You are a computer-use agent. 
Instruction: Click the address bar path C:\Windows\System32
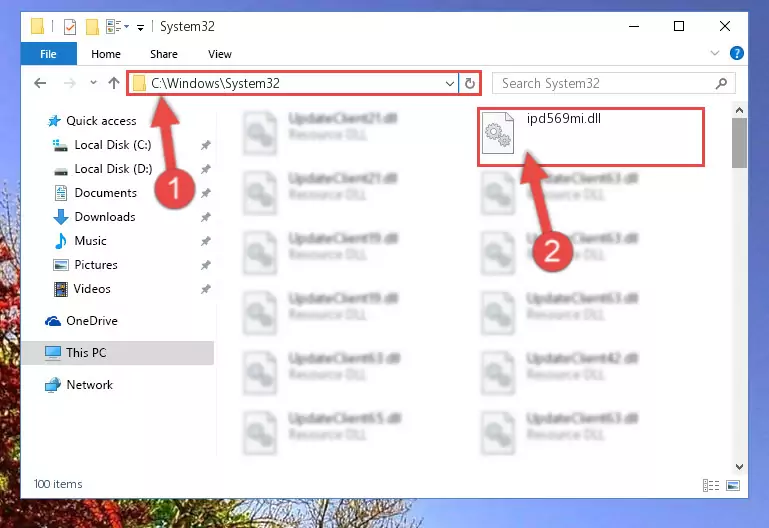(x=215, y=83)
